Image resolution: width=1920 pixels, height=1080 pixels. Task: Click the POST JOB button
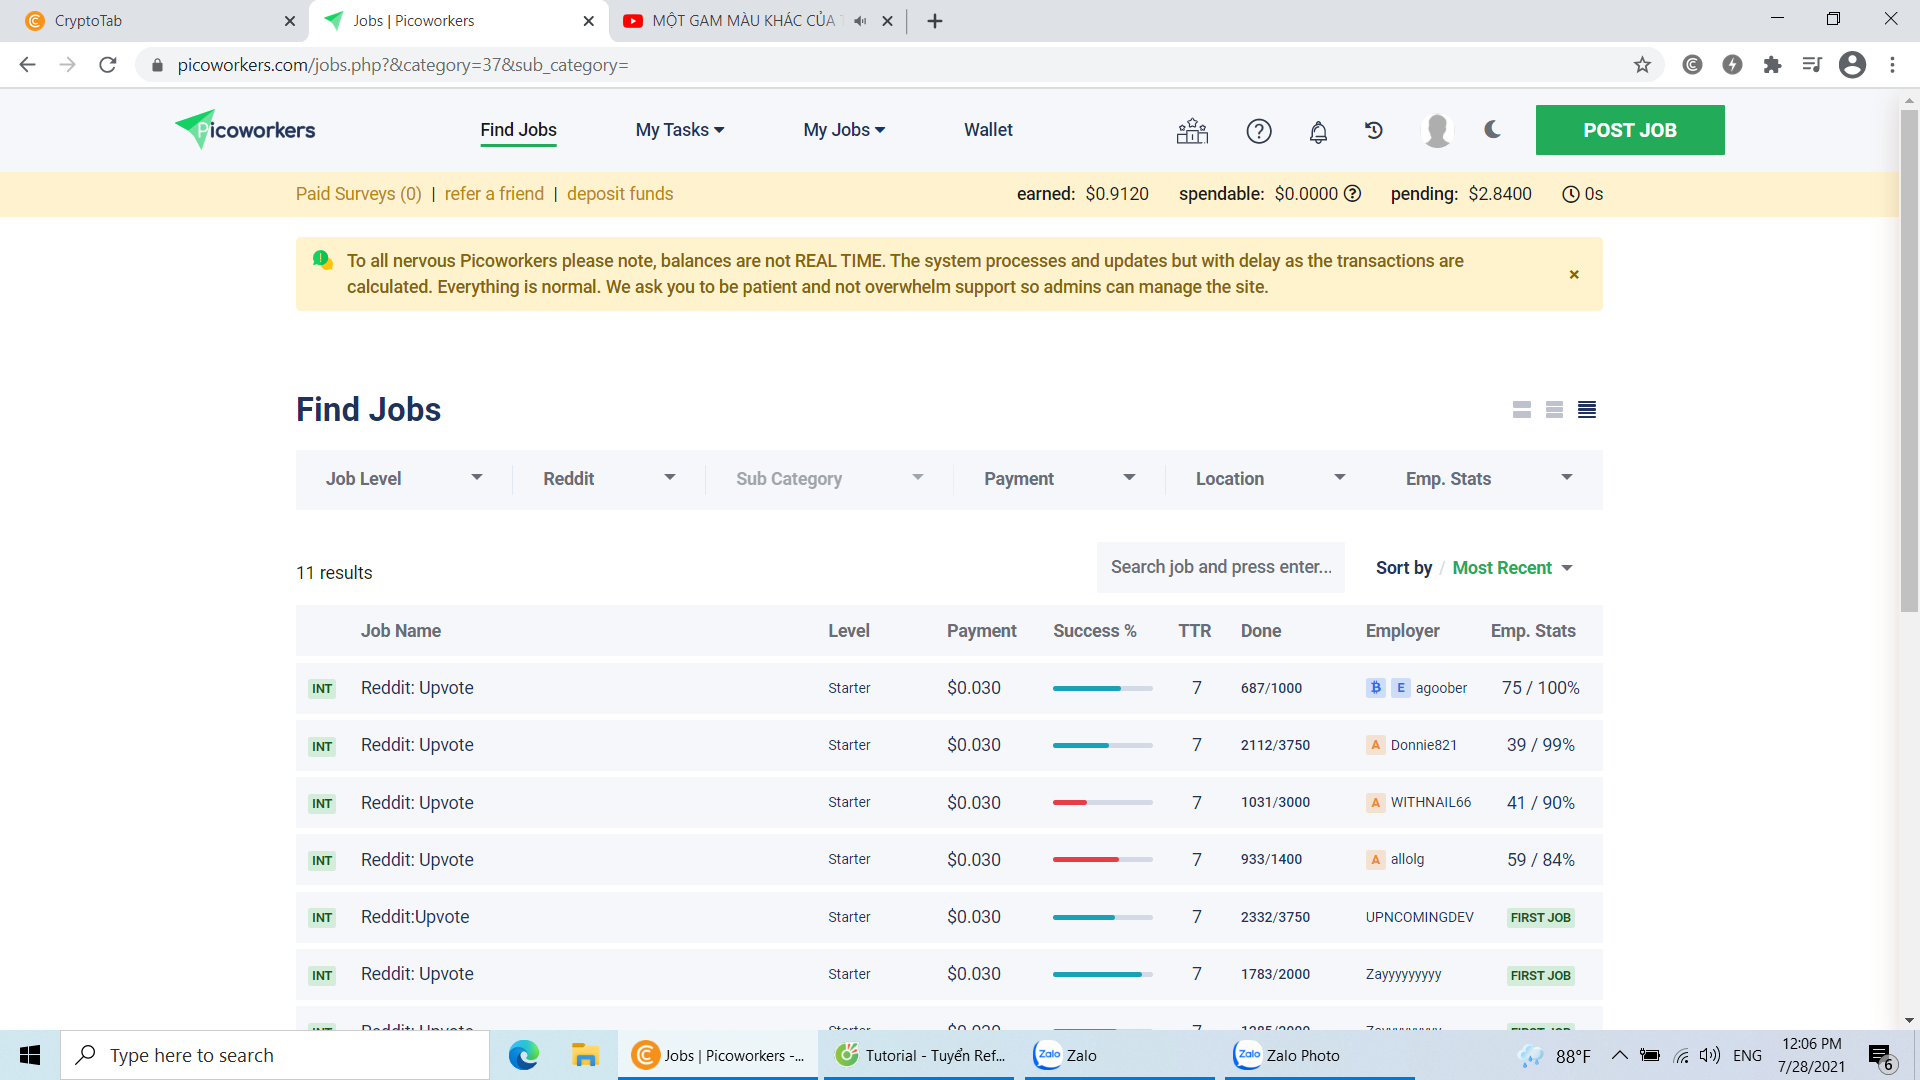point(1630,130)
